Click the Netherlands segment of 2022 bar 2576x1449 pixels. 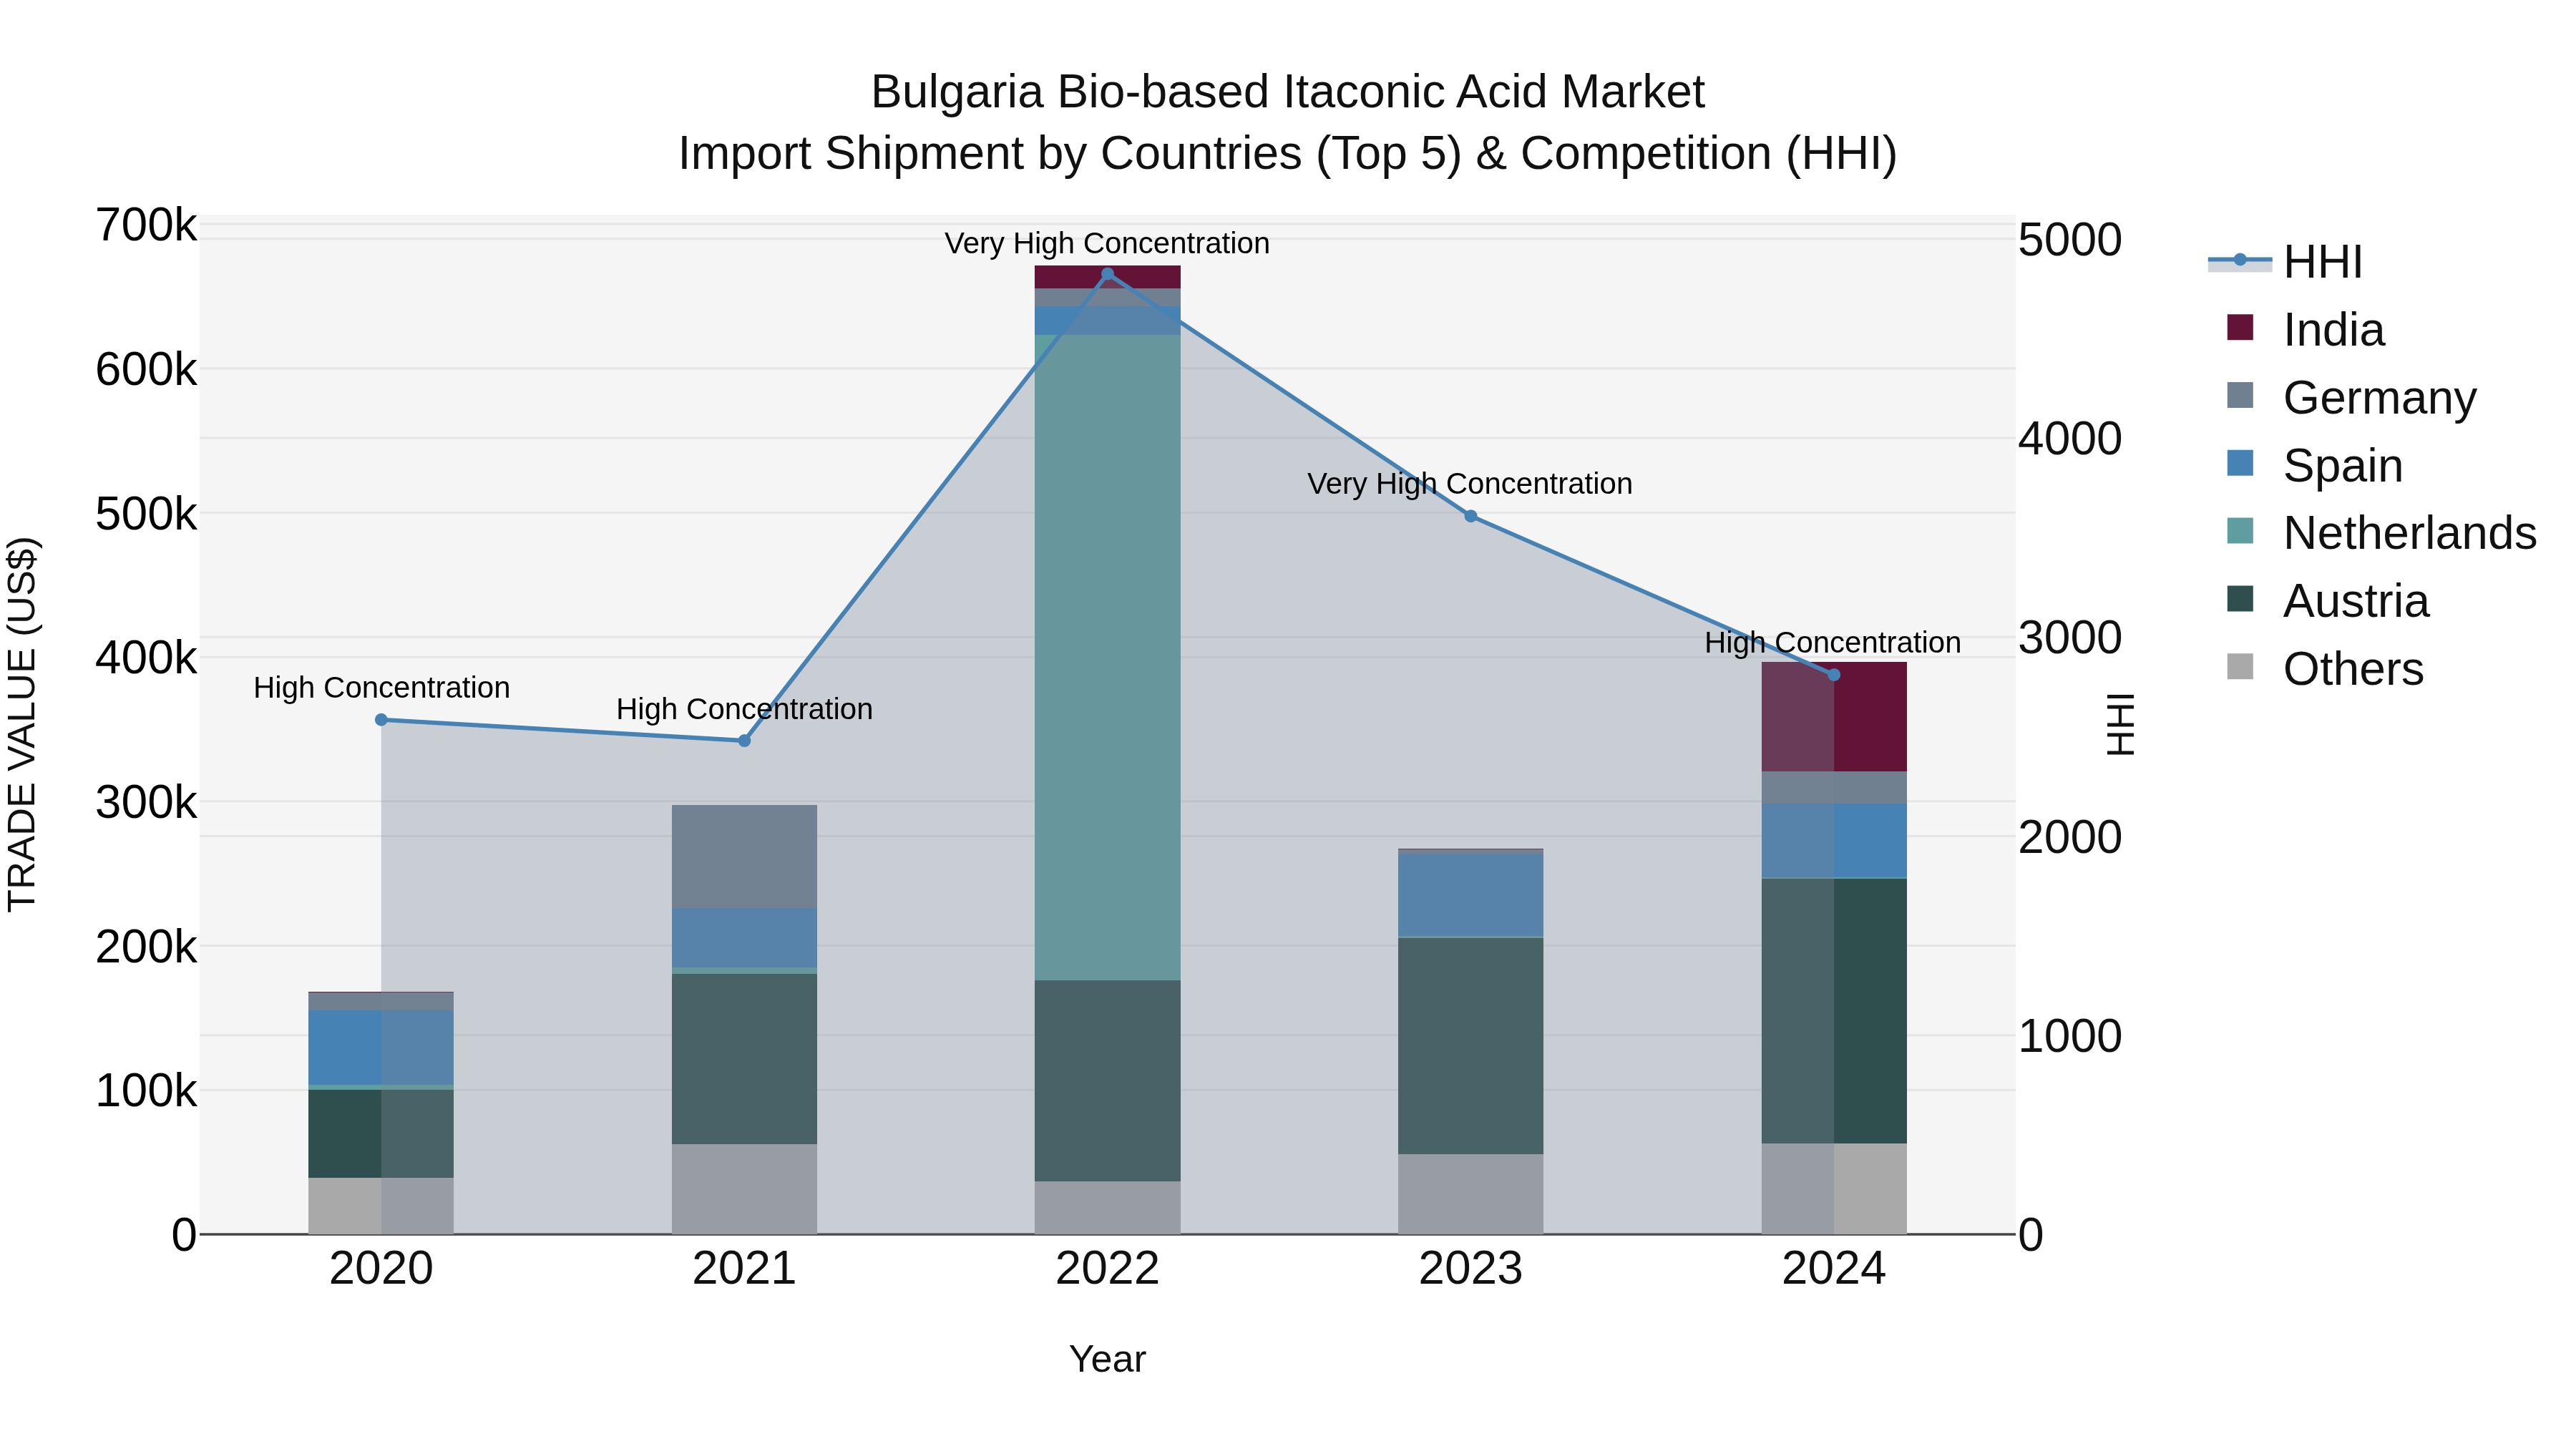[x=1107, y=657]
